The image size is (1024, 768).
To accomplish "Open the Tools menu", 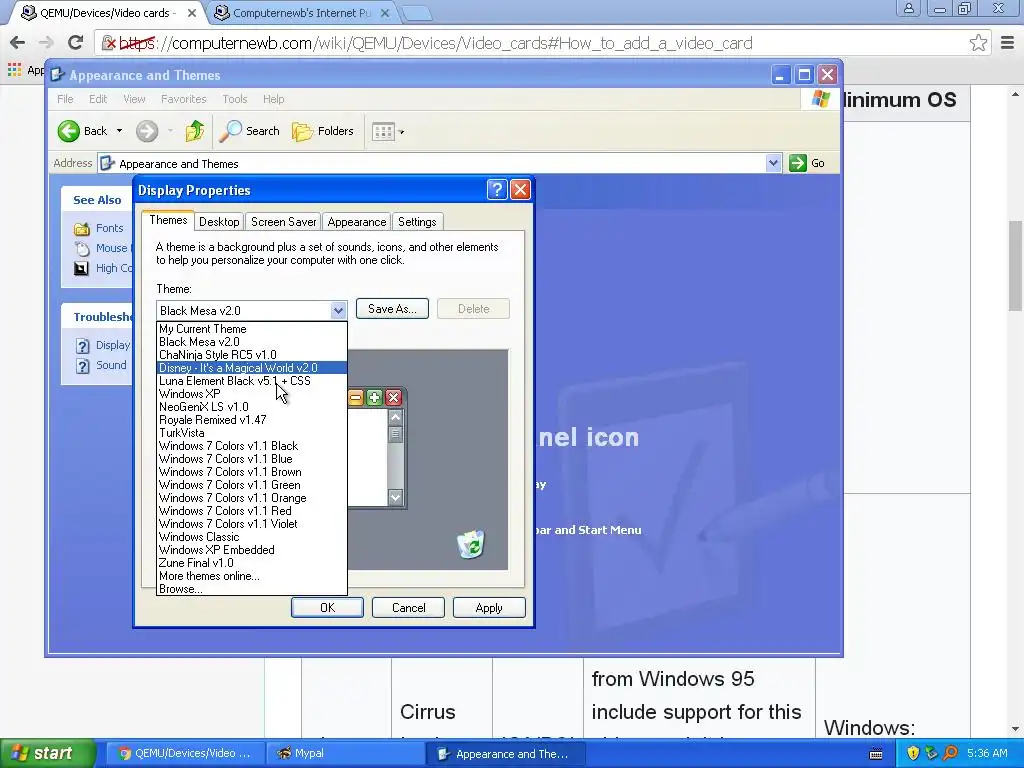I will click(234, 99).
